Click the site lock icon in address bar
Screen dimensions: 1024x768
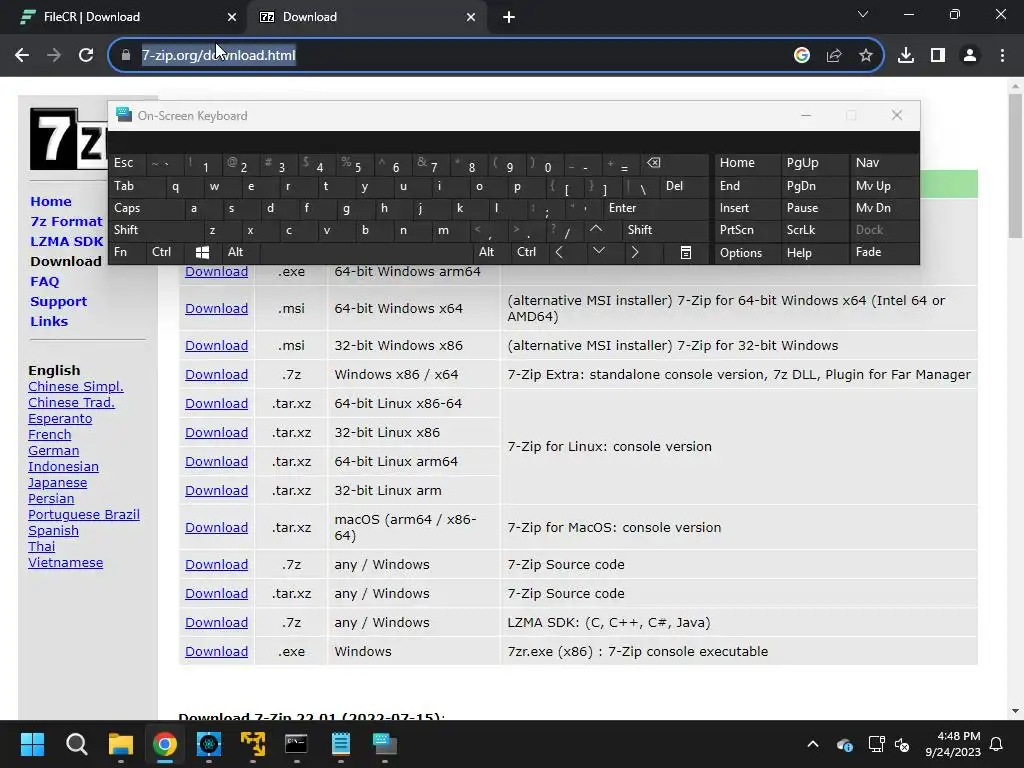(126, 56)
